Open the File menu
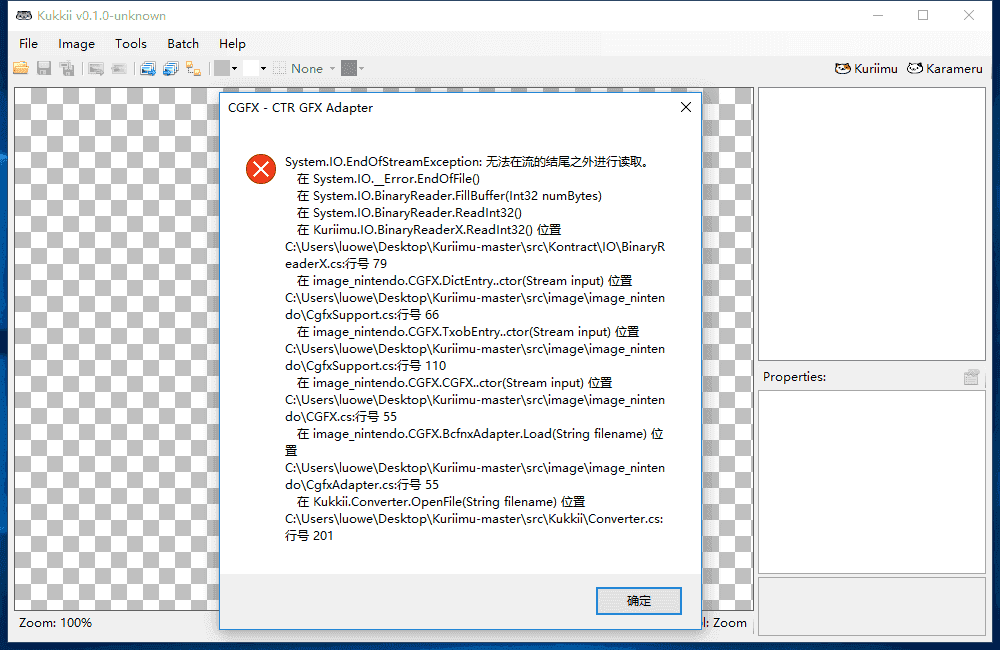The height and width of the screenshot is (650, 1000). coord(29,43)
